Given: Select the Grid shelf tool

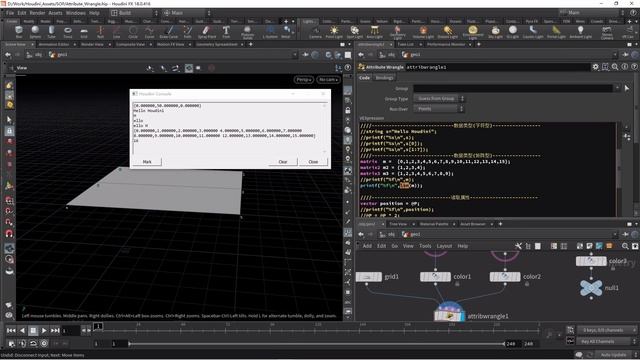Looking at the screenshot, I should point(84,31).
